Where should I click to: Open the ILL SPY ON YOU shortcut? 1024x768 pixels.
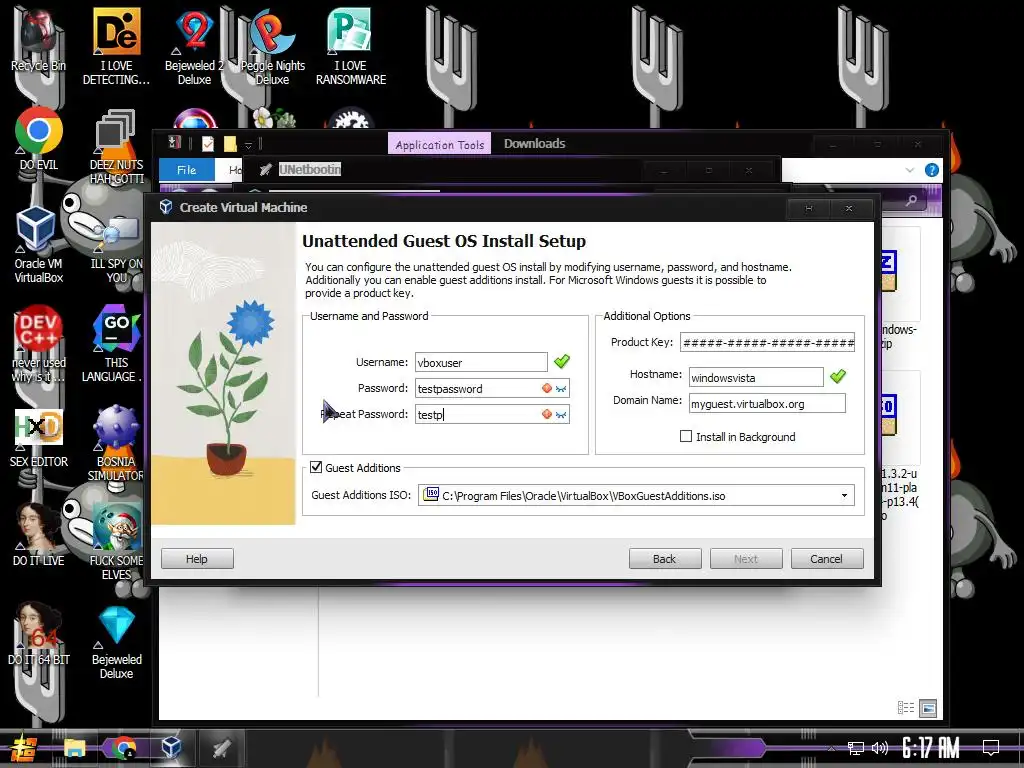pyautogui.click(x=116, y=248)
